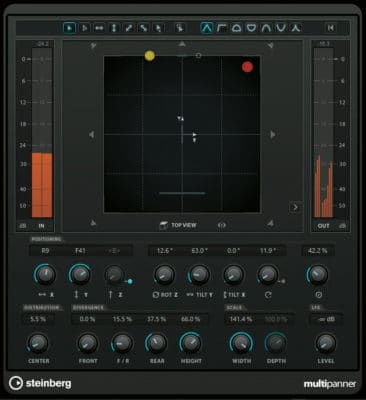This screenshot has width=366, height=400.
Task: Click the 11.9° orbit value
Action: (x=268, y=250)
